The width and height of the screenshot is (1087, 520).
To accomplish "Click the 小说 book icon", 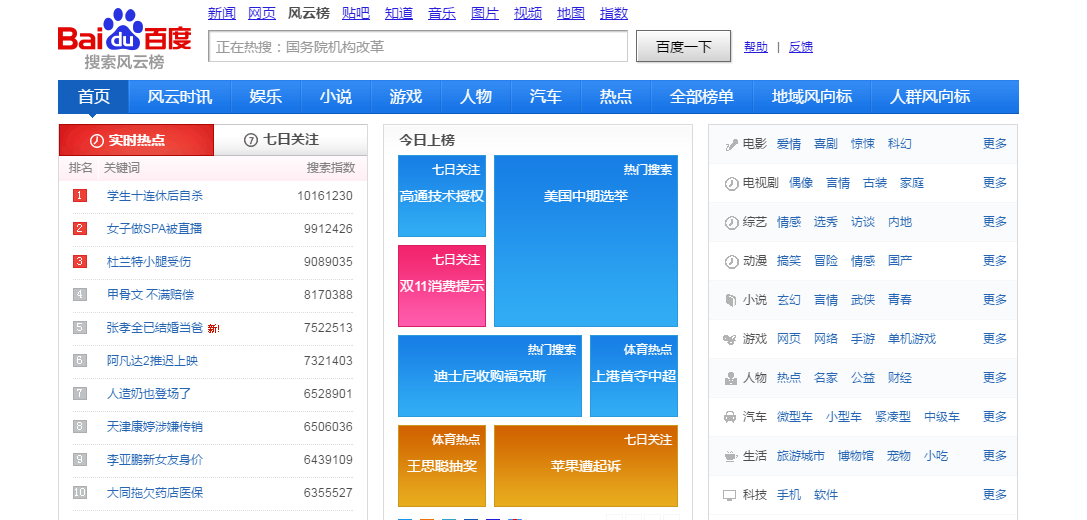I will [731, 300].
